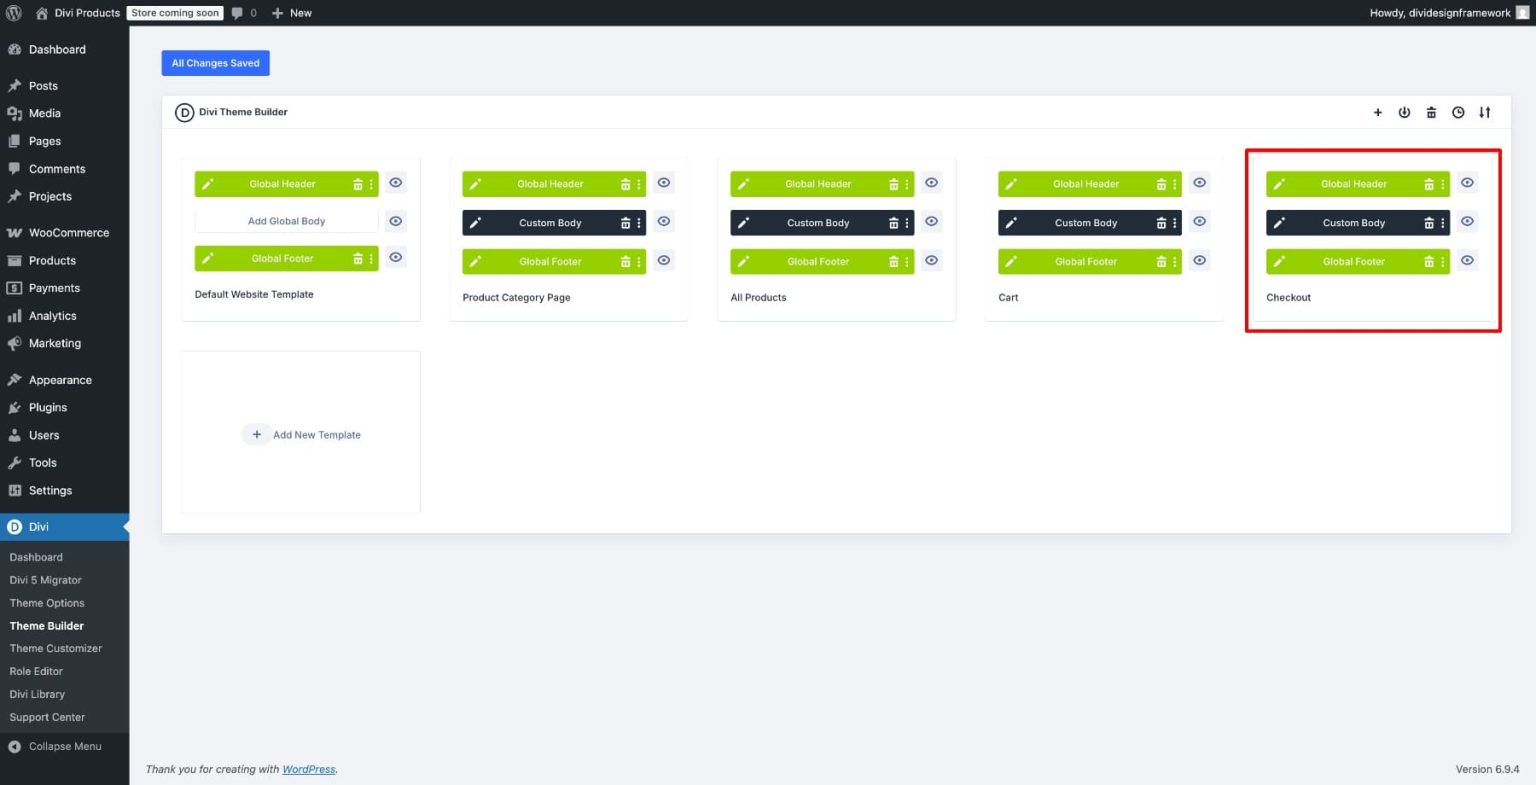Toggle Custom Body visibility in Checkout template
The height and width of the screenshot is (785, 1536).
[1467, 221]
